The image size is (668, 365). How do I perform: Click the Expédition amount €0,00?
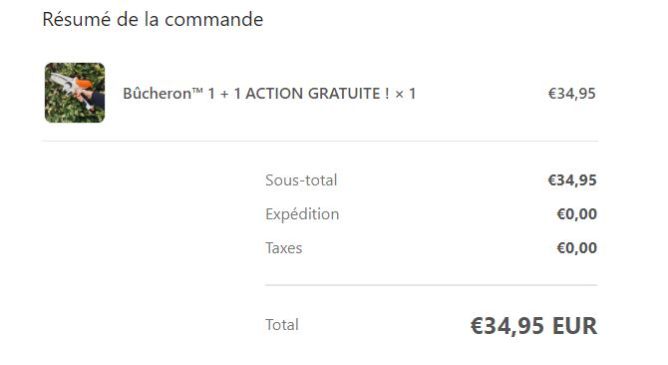coord(577,214)
